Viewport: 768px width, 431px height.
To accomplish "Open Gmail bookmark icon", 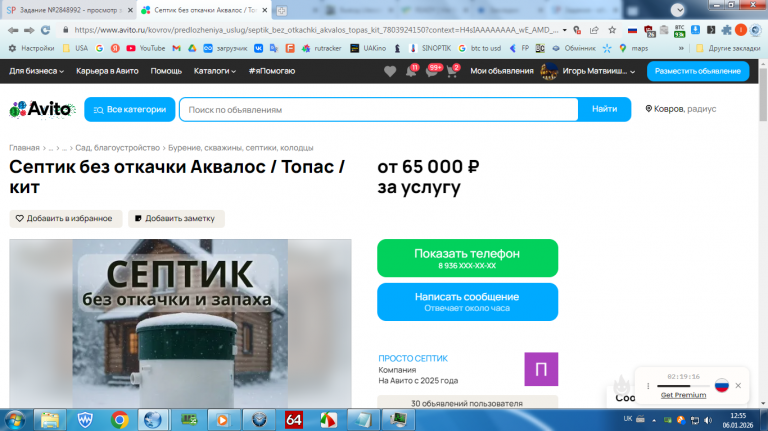I will tap(176, 48).
